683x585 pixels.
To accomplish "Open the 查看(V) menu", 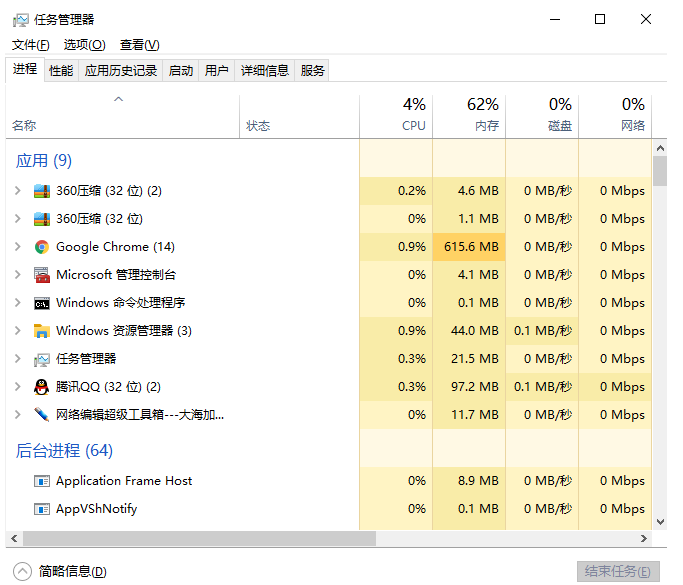I will pyautogui.click(x=139, y=45).
